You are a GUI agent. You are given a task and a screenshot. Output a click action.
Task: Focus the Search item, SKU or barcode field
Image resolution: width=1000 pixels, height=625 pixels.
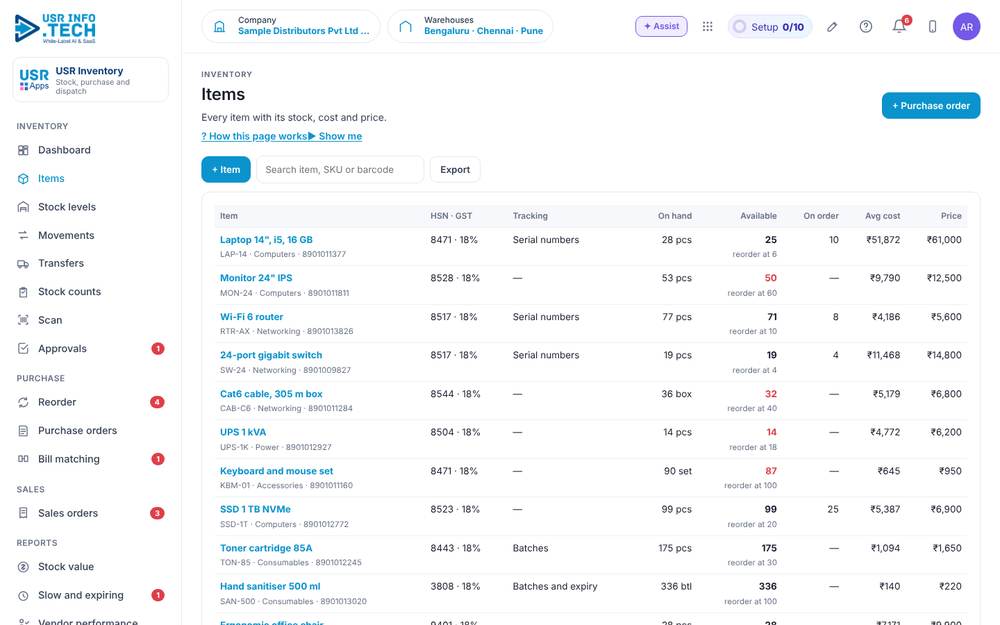coord(340,170)
